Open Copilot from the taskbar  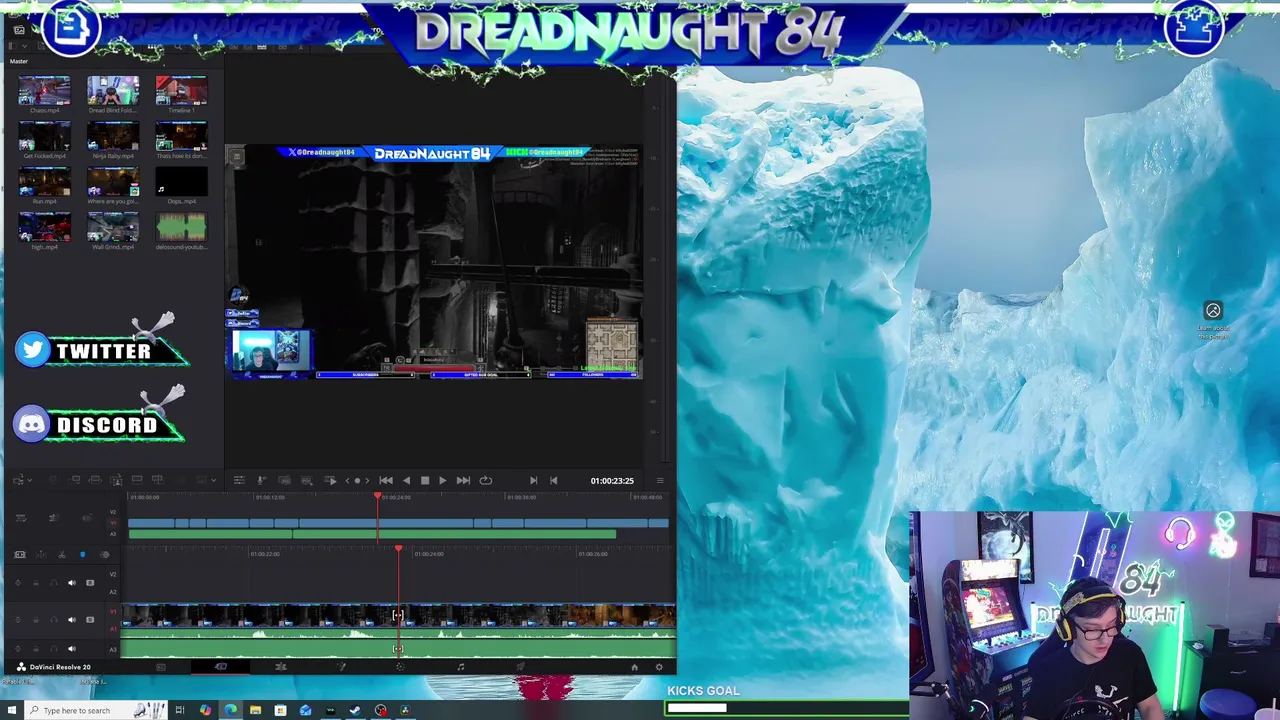[206, 710]
